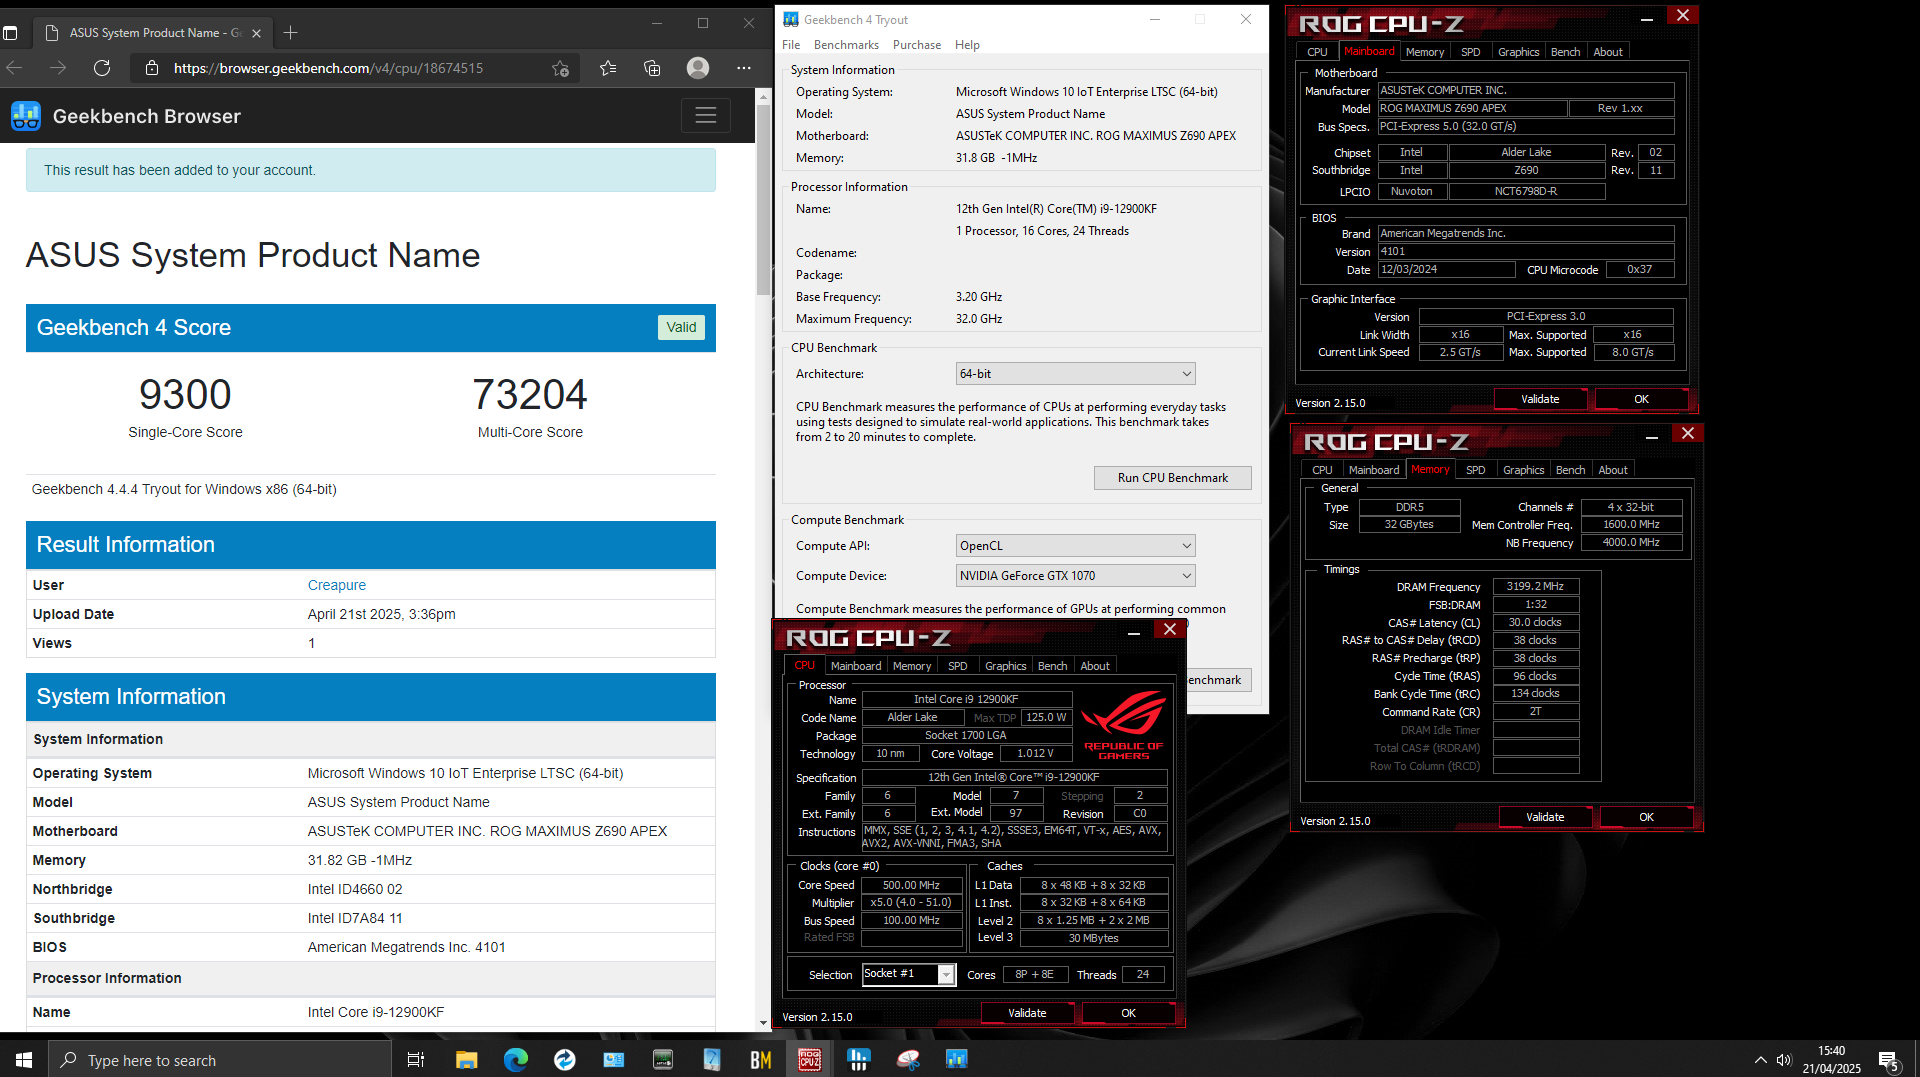Open the Purchase menu in Geekbench 4
Viewport: 1920px width, 1077px height.
click(x=917, y=45)
